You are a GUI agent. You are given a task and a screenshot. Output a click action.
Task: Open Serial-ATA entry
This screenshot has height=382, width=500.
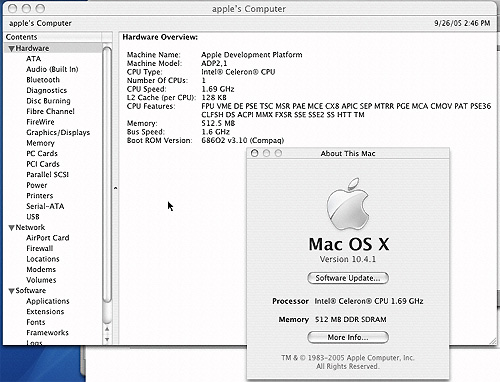(45, 206)
